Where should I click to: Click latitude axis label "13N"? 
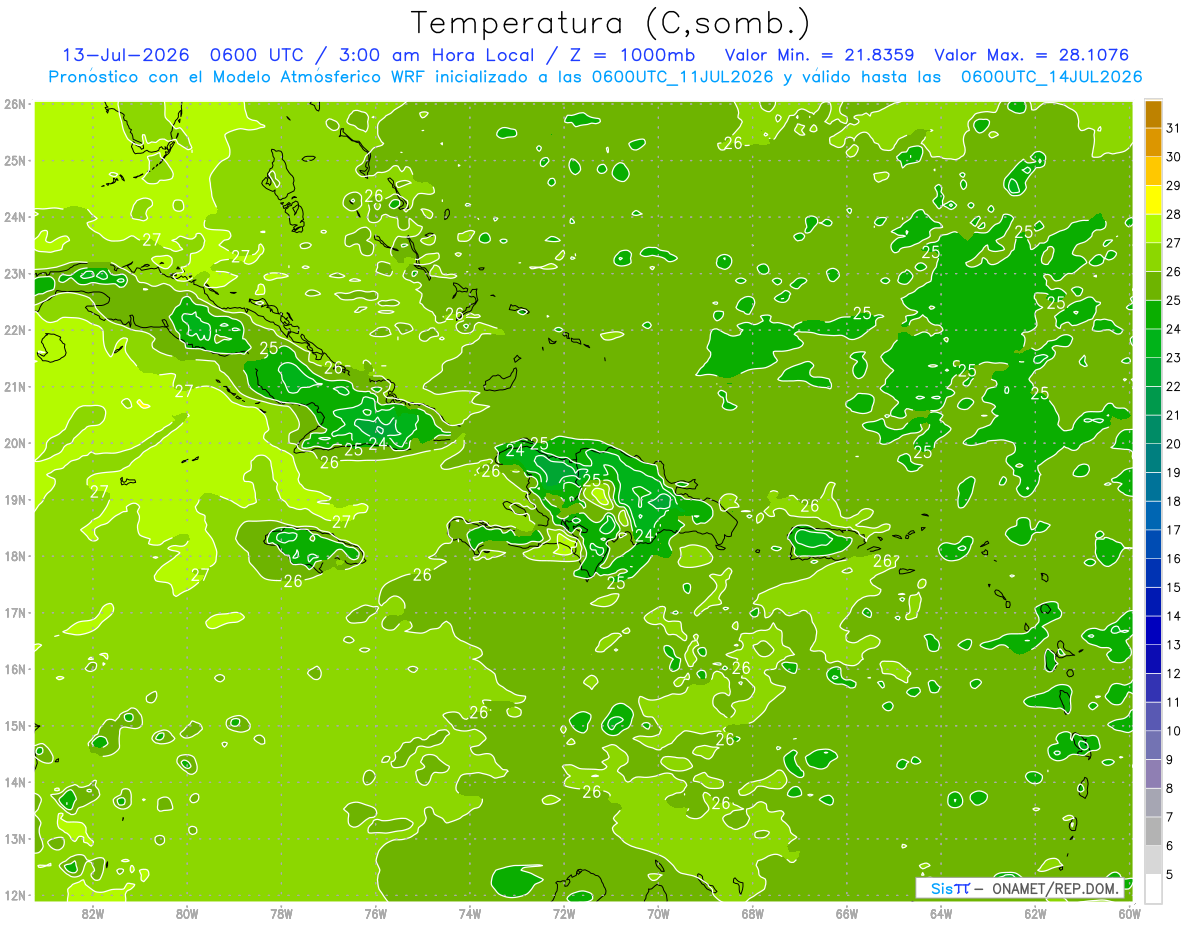click(14, 839)
